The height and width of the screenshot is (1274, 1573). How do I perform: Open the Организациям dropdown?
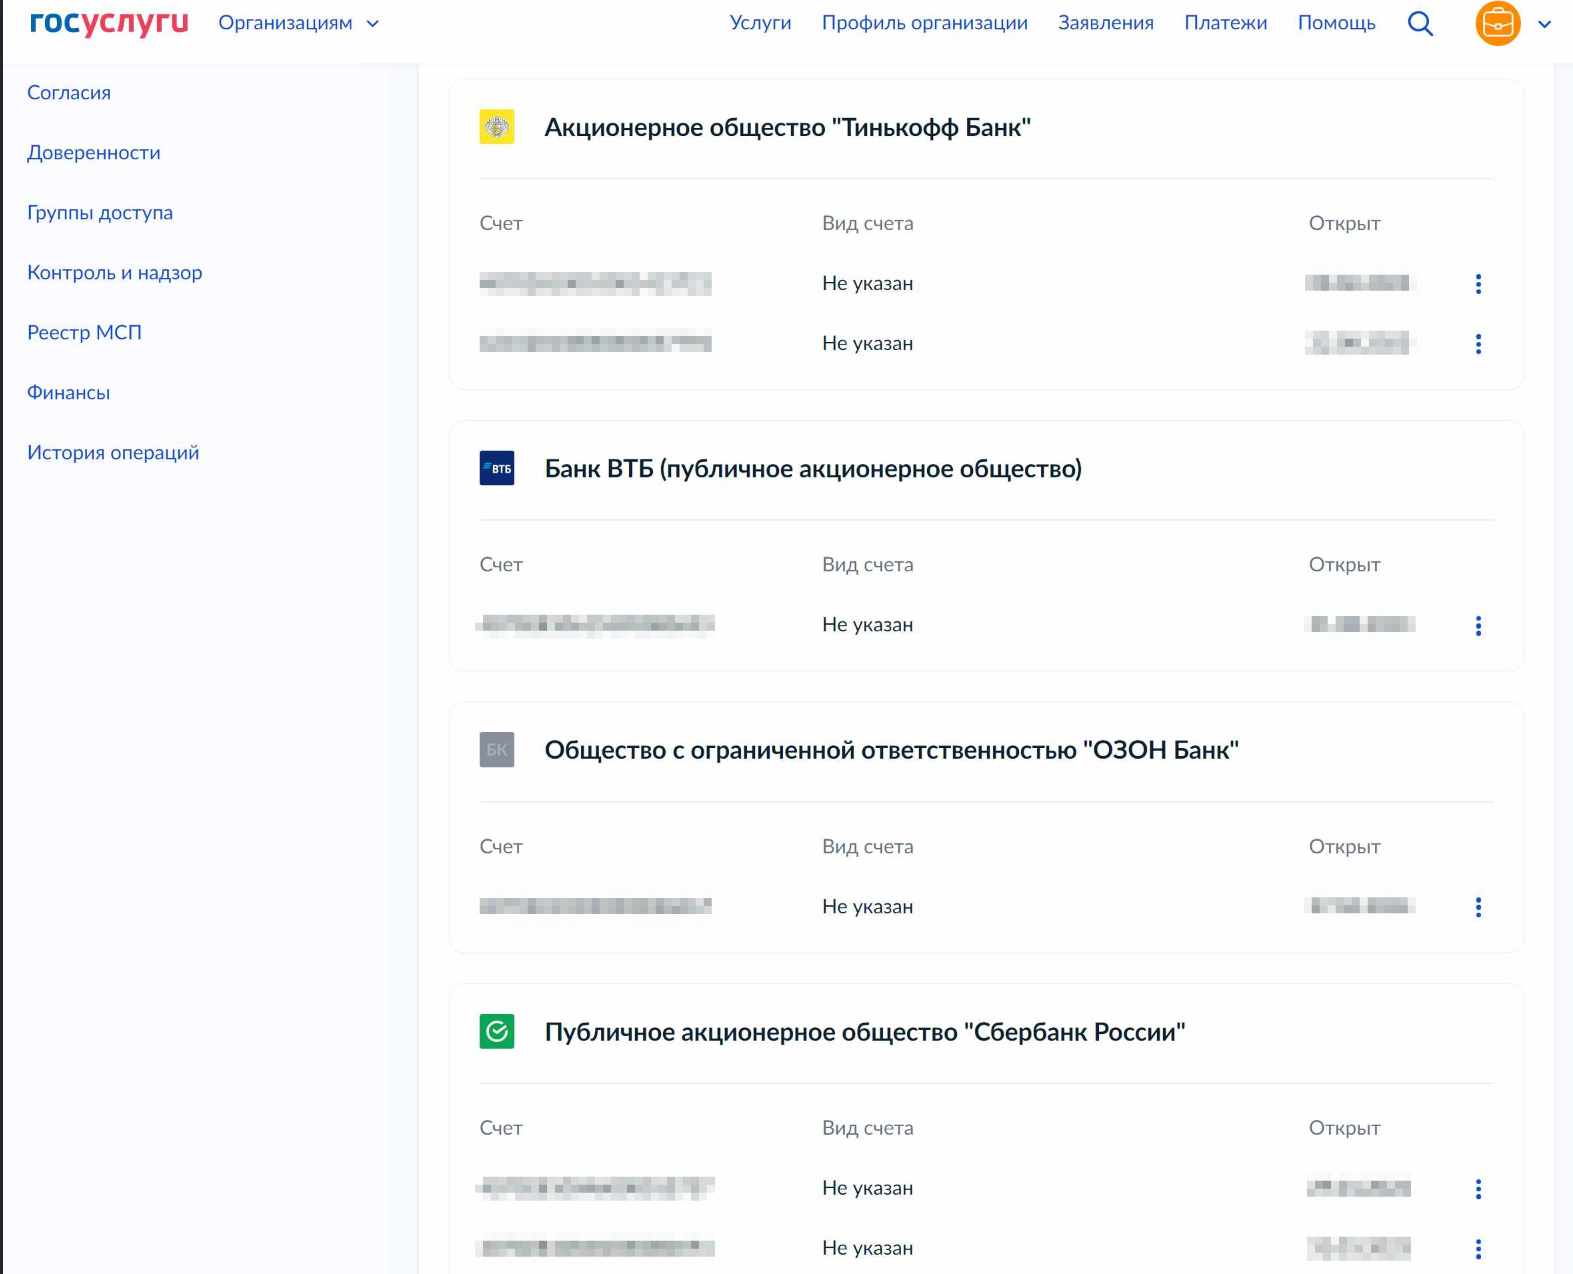tap(299, 23)
